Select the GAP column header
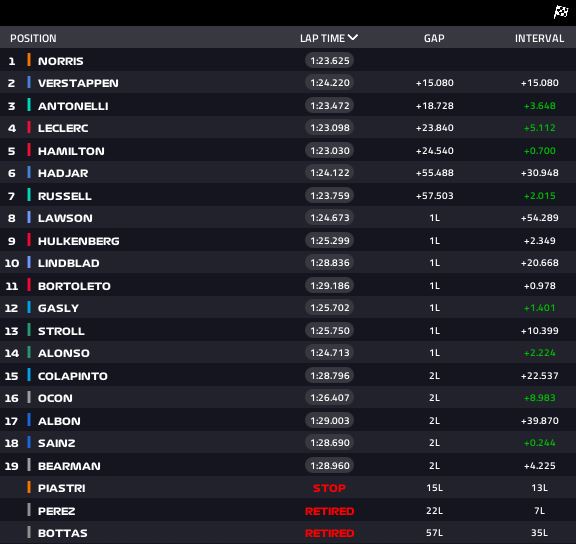The width and height of the screenshot is (576, 544). point(434,38)
